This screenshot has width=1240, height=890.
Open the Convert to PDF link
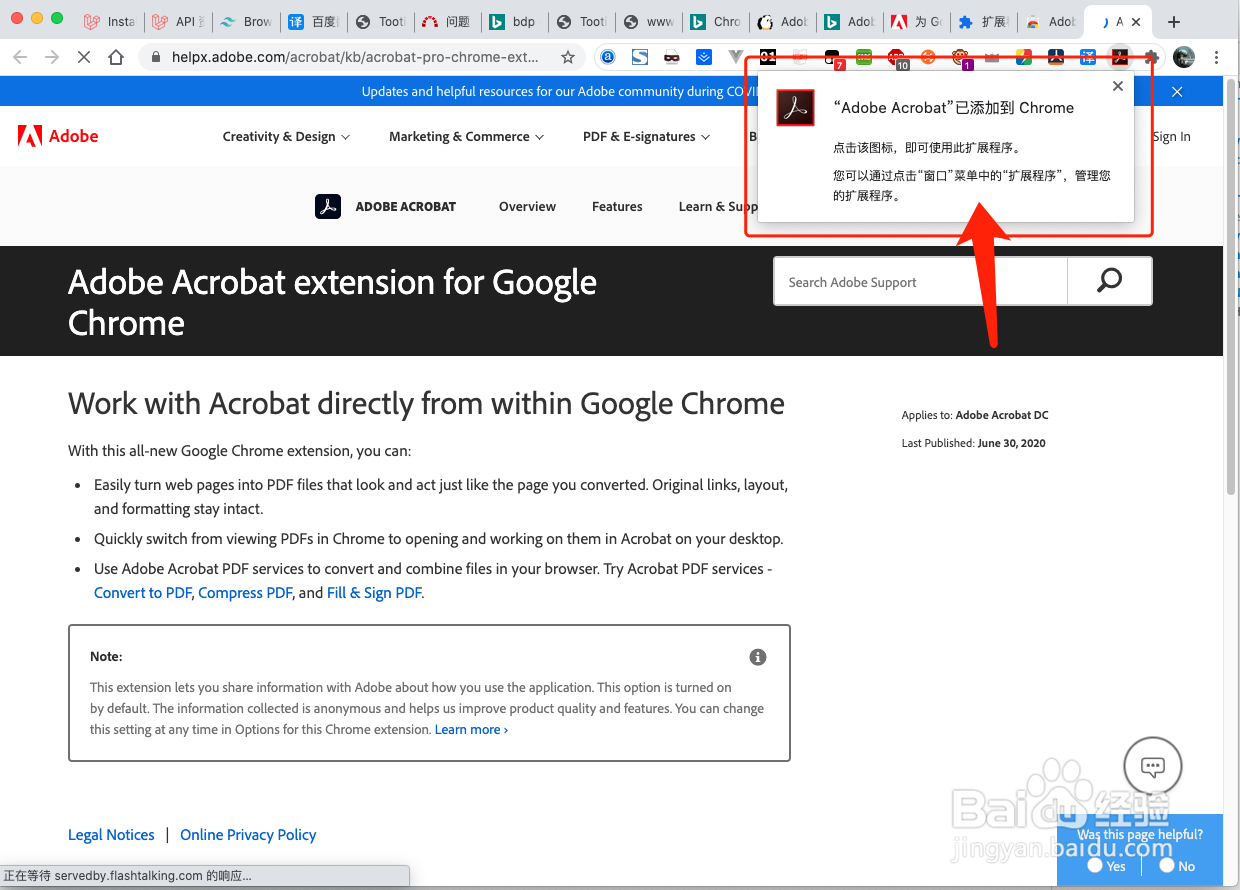[x=142, y=593]
